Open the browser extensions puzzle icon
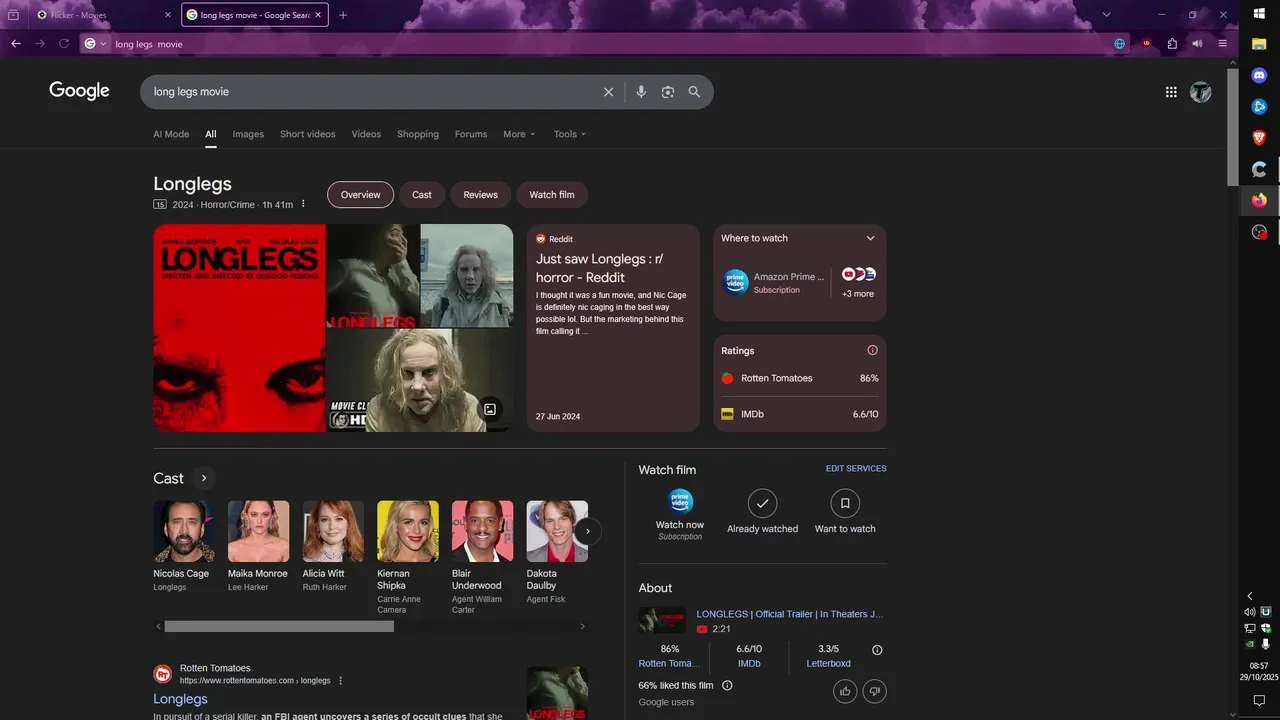The width and height of the screenshot is (1280, 720). [x=1172, y=44]
